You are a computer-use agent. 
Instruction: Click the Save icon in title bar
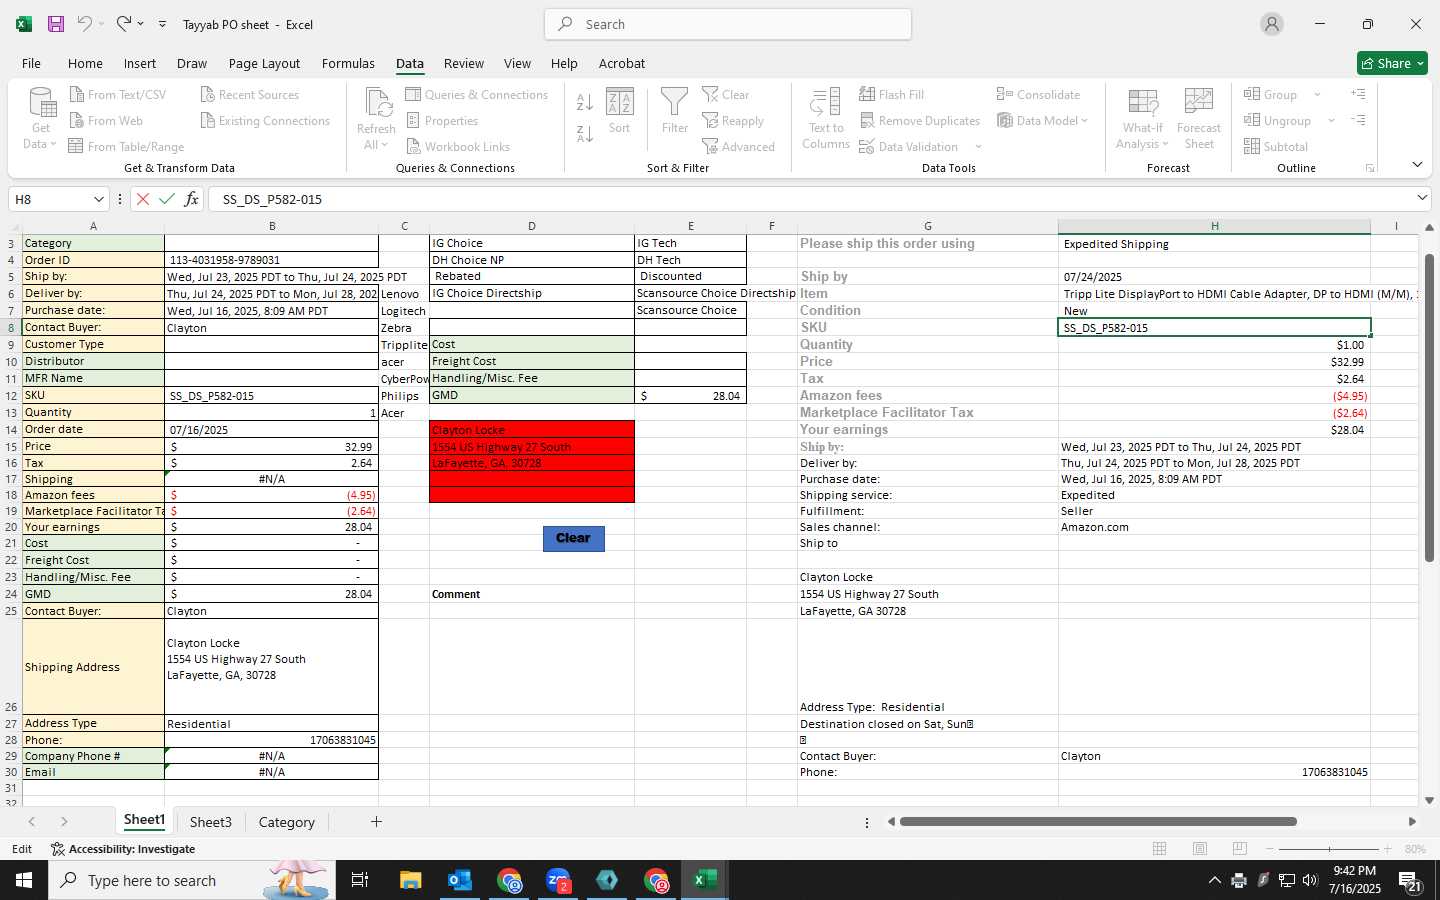tap(56, 24)
